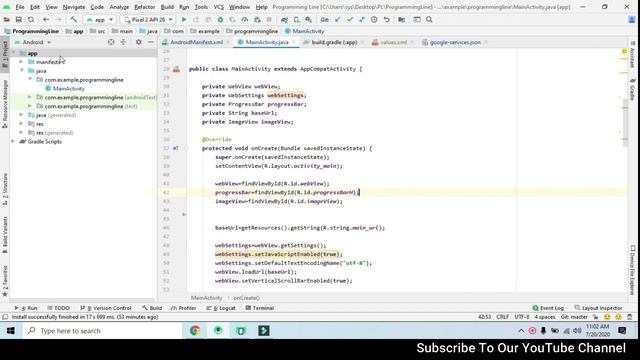Open the Event Log

coord(548,308)
